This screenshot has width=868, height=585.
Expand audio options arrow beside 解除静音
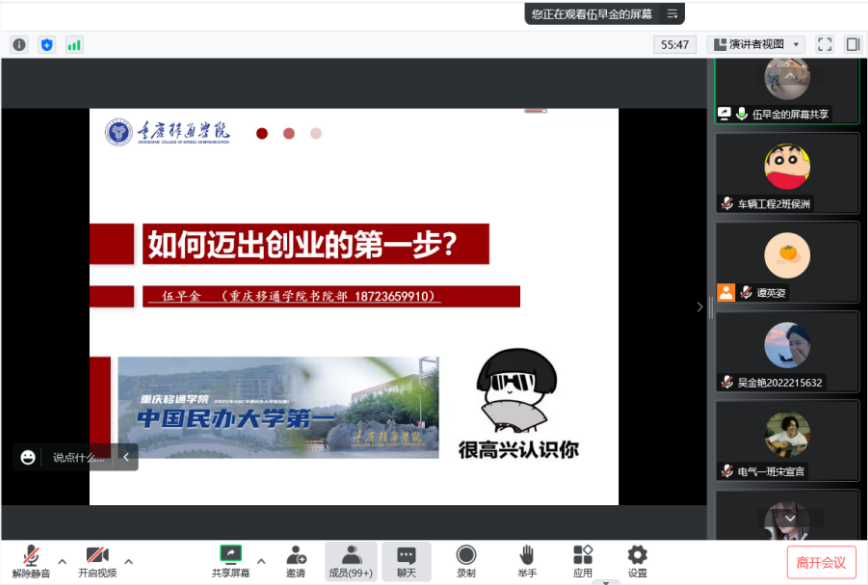point(62,560)
